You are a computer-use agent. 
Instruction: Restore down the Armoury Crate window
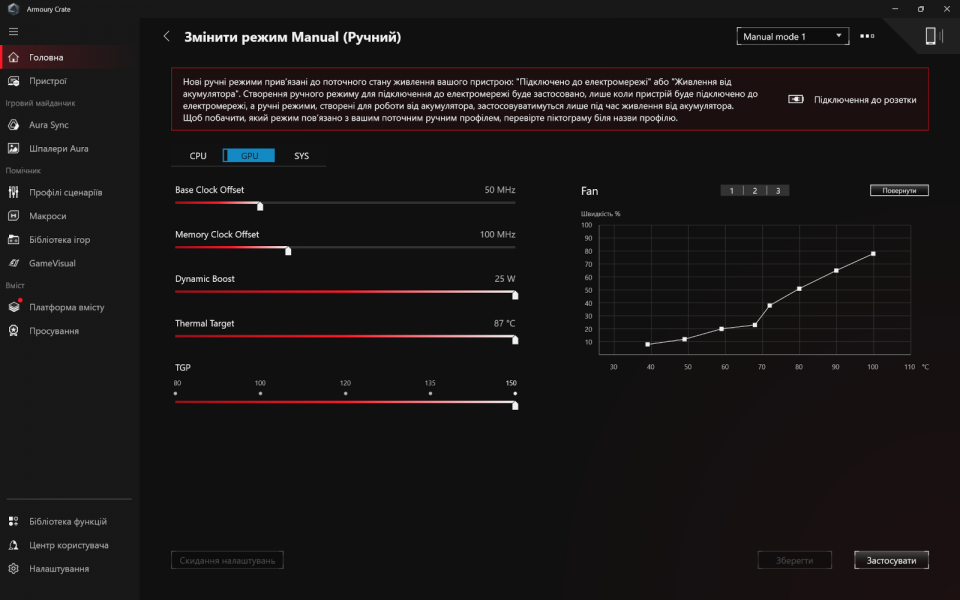(921, 9)
